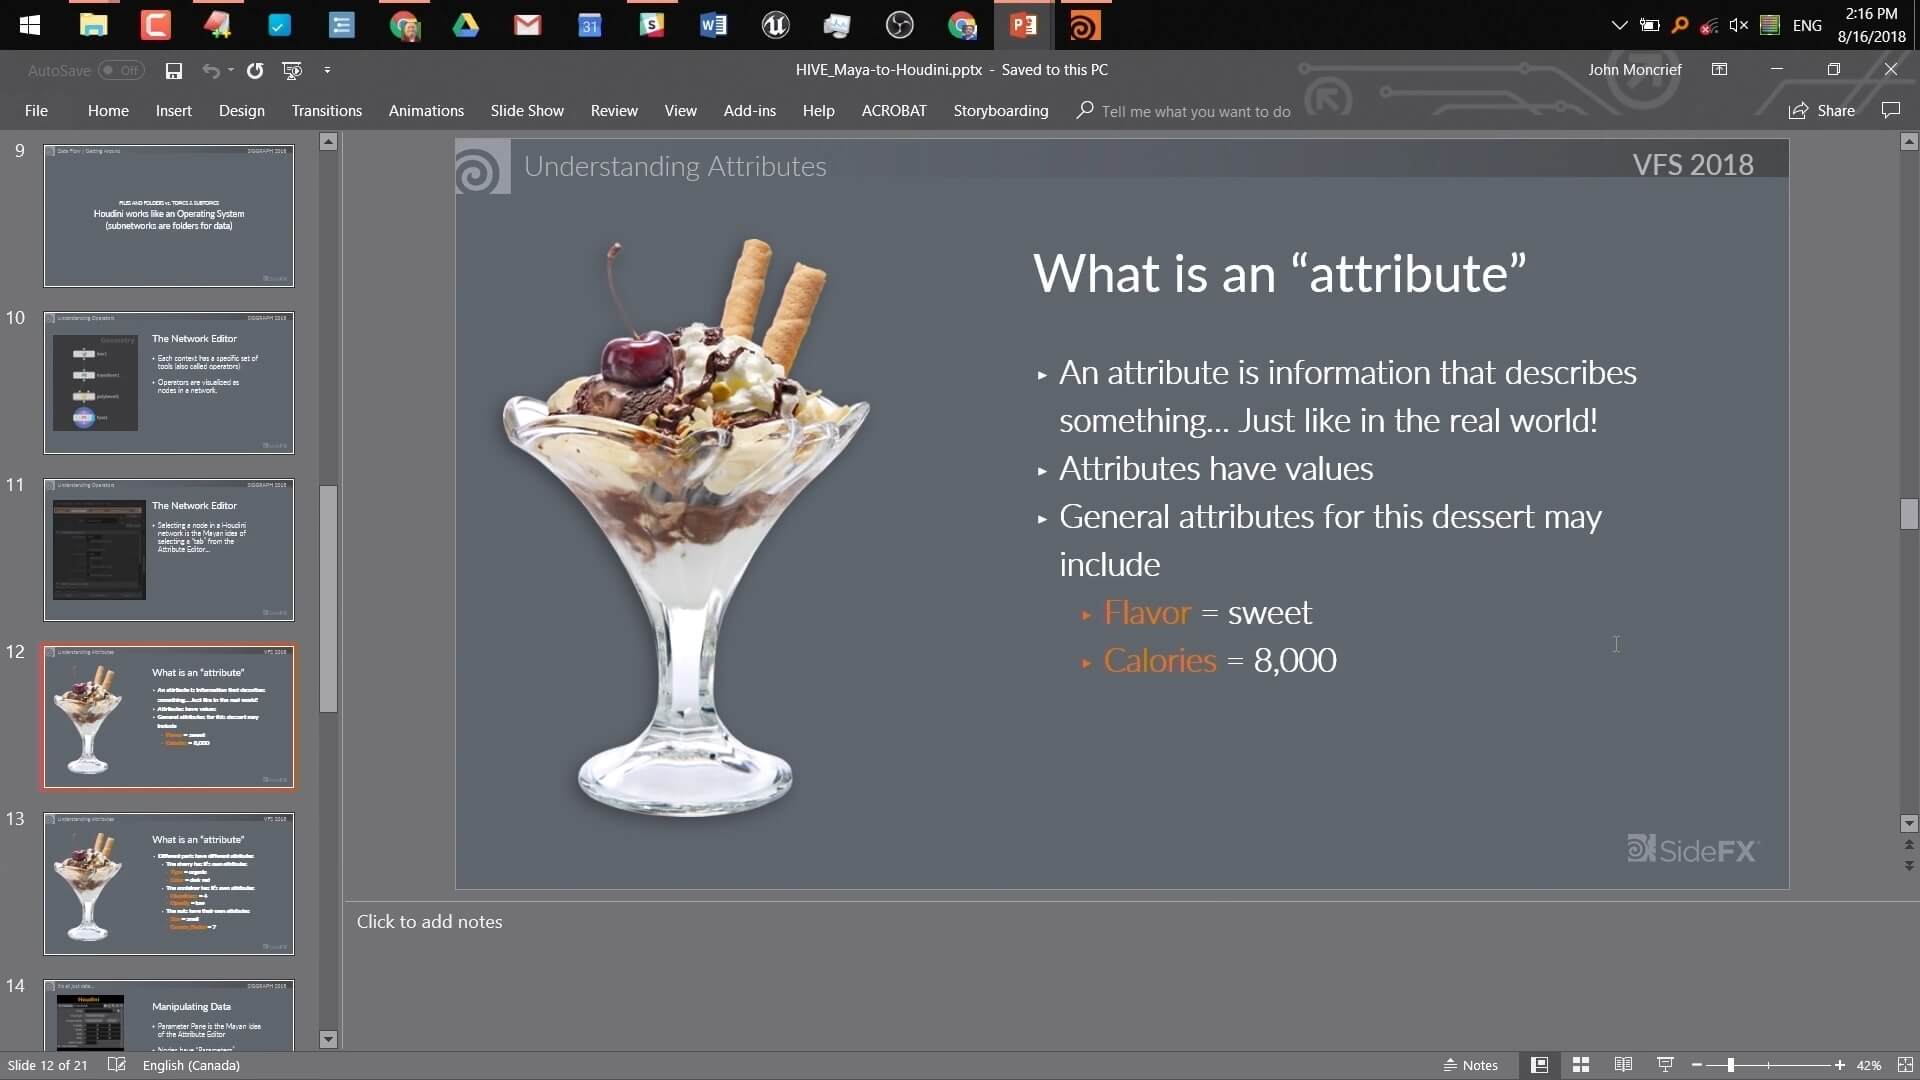This screenshot has height=1080, width=1920.
Task: Go to next slide double-arrow button
Action: (x=1909, y=866)
